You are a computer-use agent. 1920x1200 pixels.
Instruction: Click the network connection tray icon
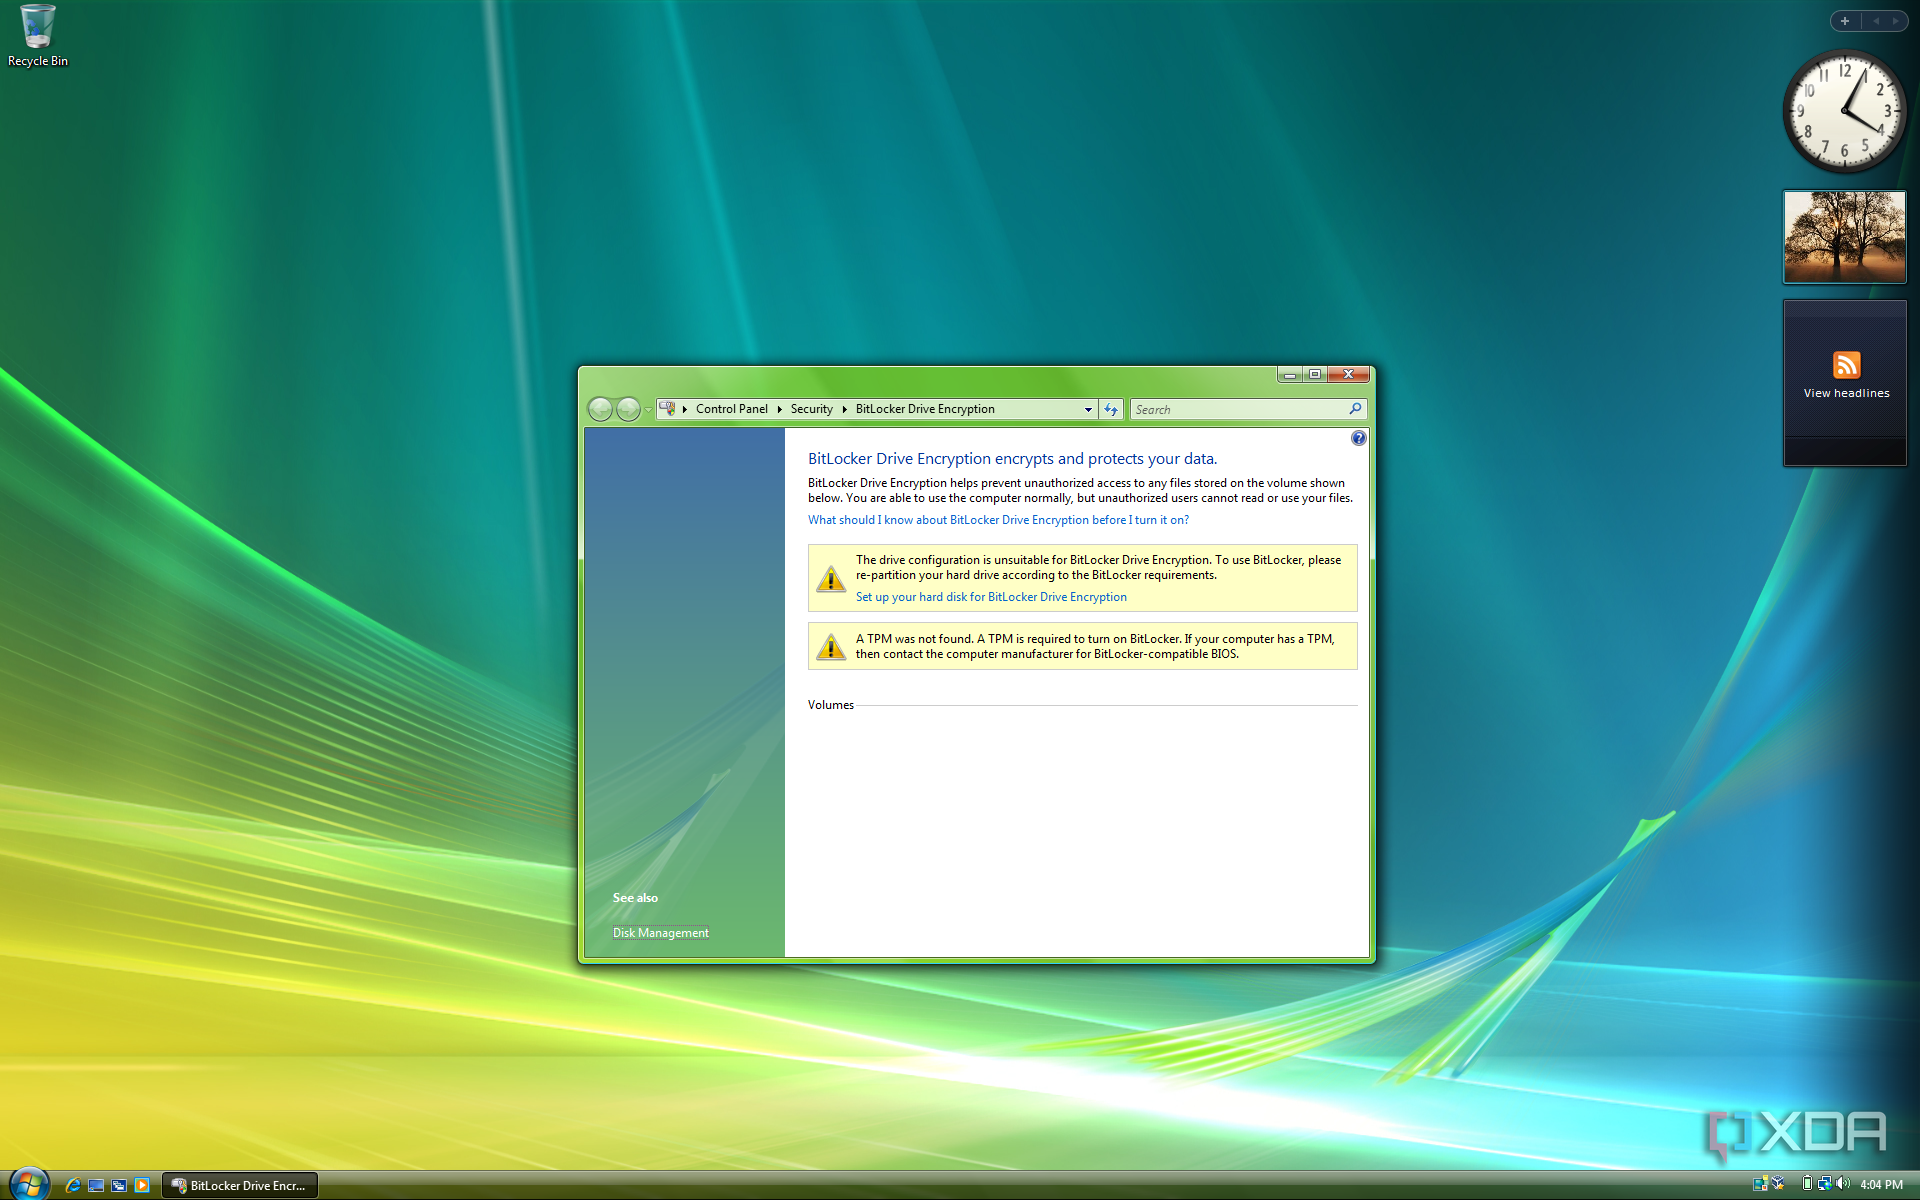coord(1825,1184)
